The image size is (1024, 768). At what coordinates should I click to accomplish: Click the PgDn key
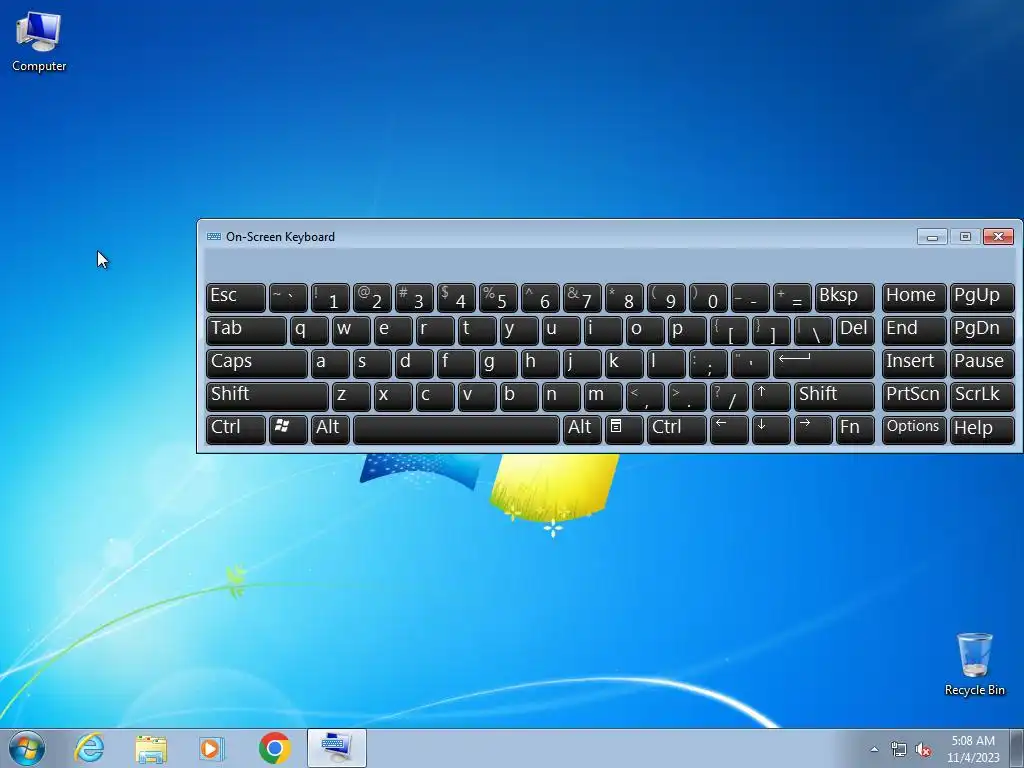pos(982,330)
